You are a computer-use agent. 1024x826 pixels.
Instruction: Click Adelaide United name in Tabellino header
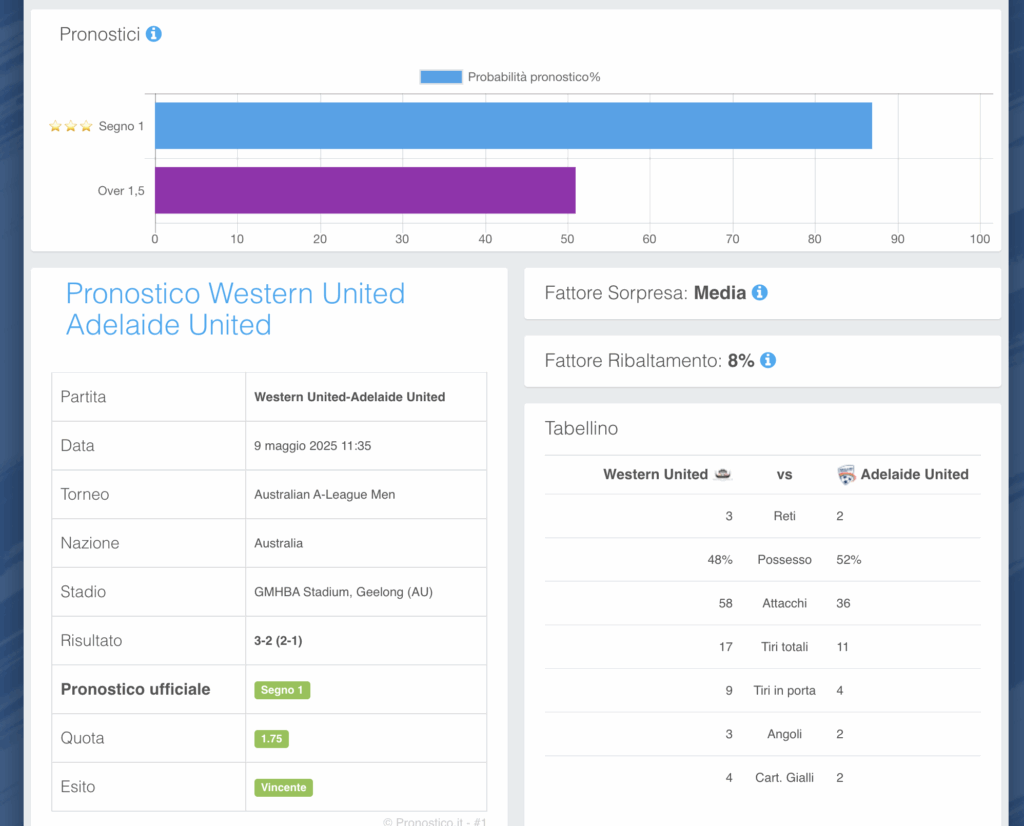pos(914,474)
